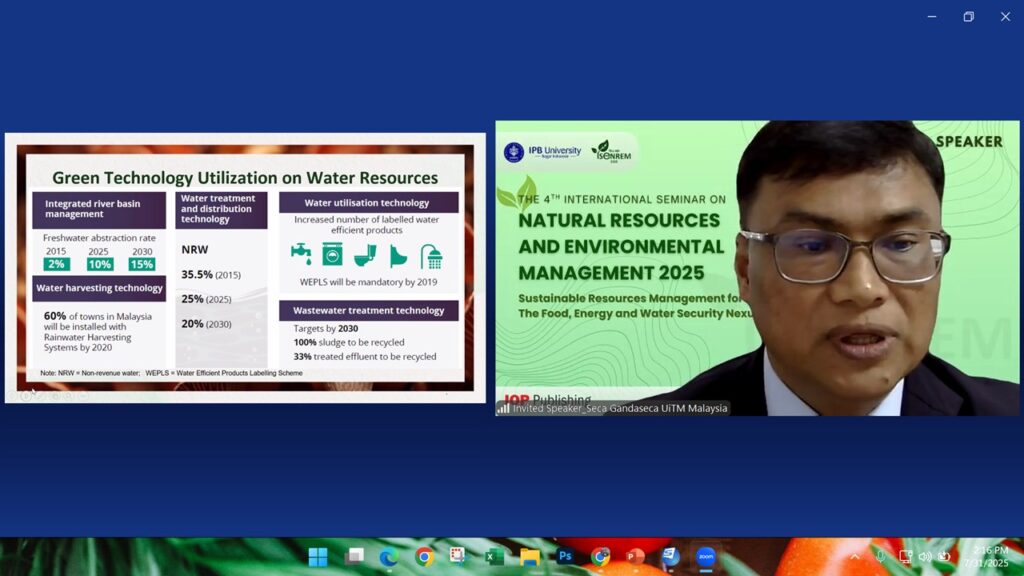The height and width of the screenshot is (576, 1024).
Task: Open Zoom app from the taskbar
Action: coord(706,557)
